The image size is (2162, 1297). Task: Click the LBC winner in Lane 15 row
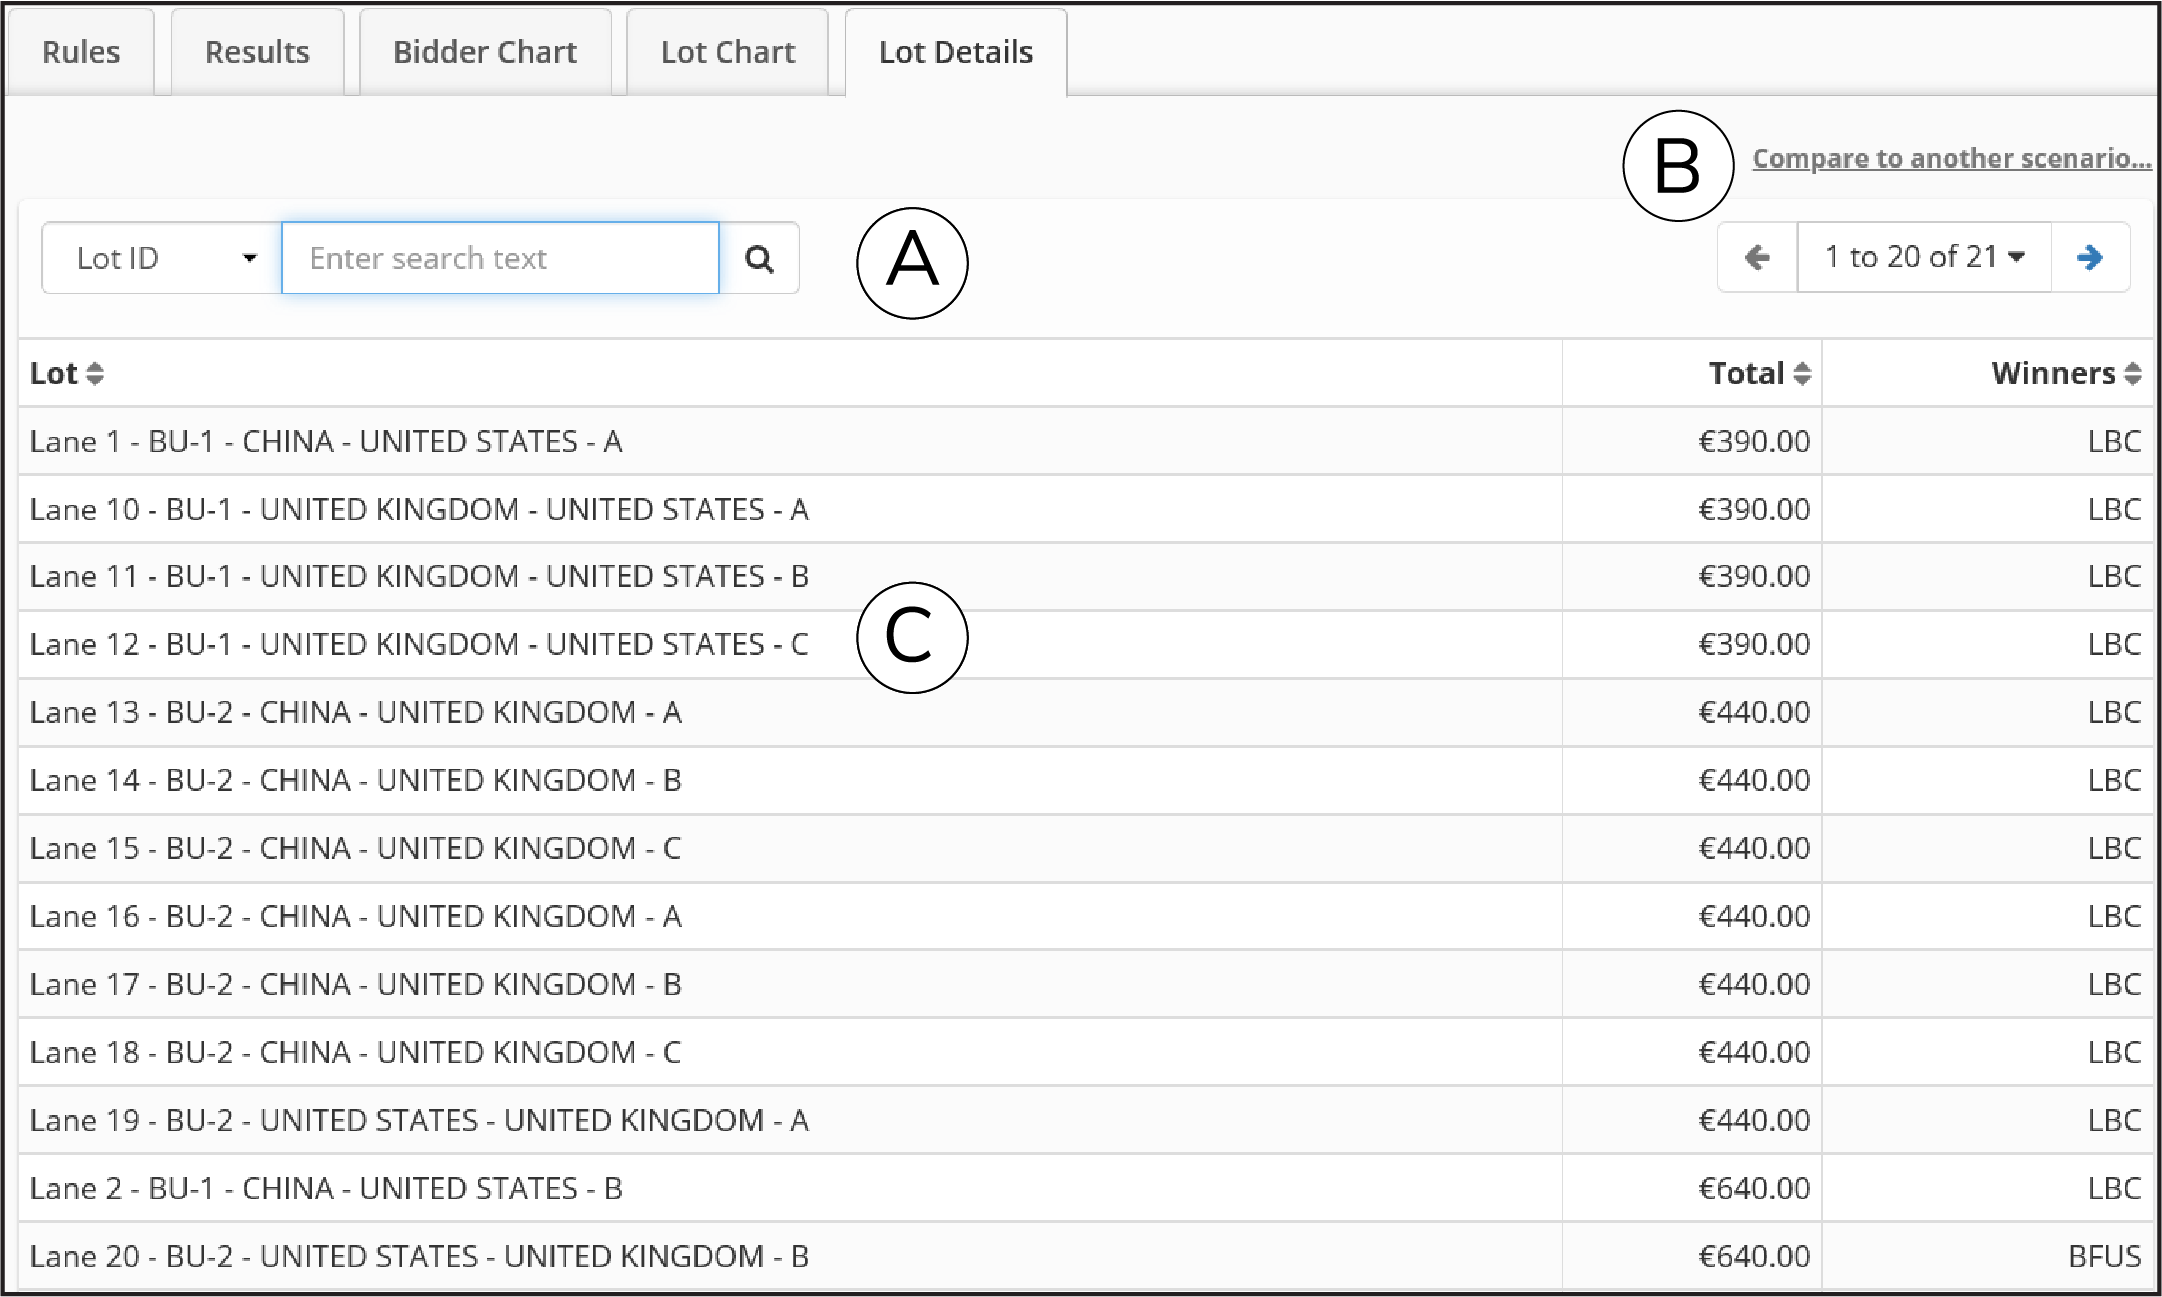coord(2114,849)
